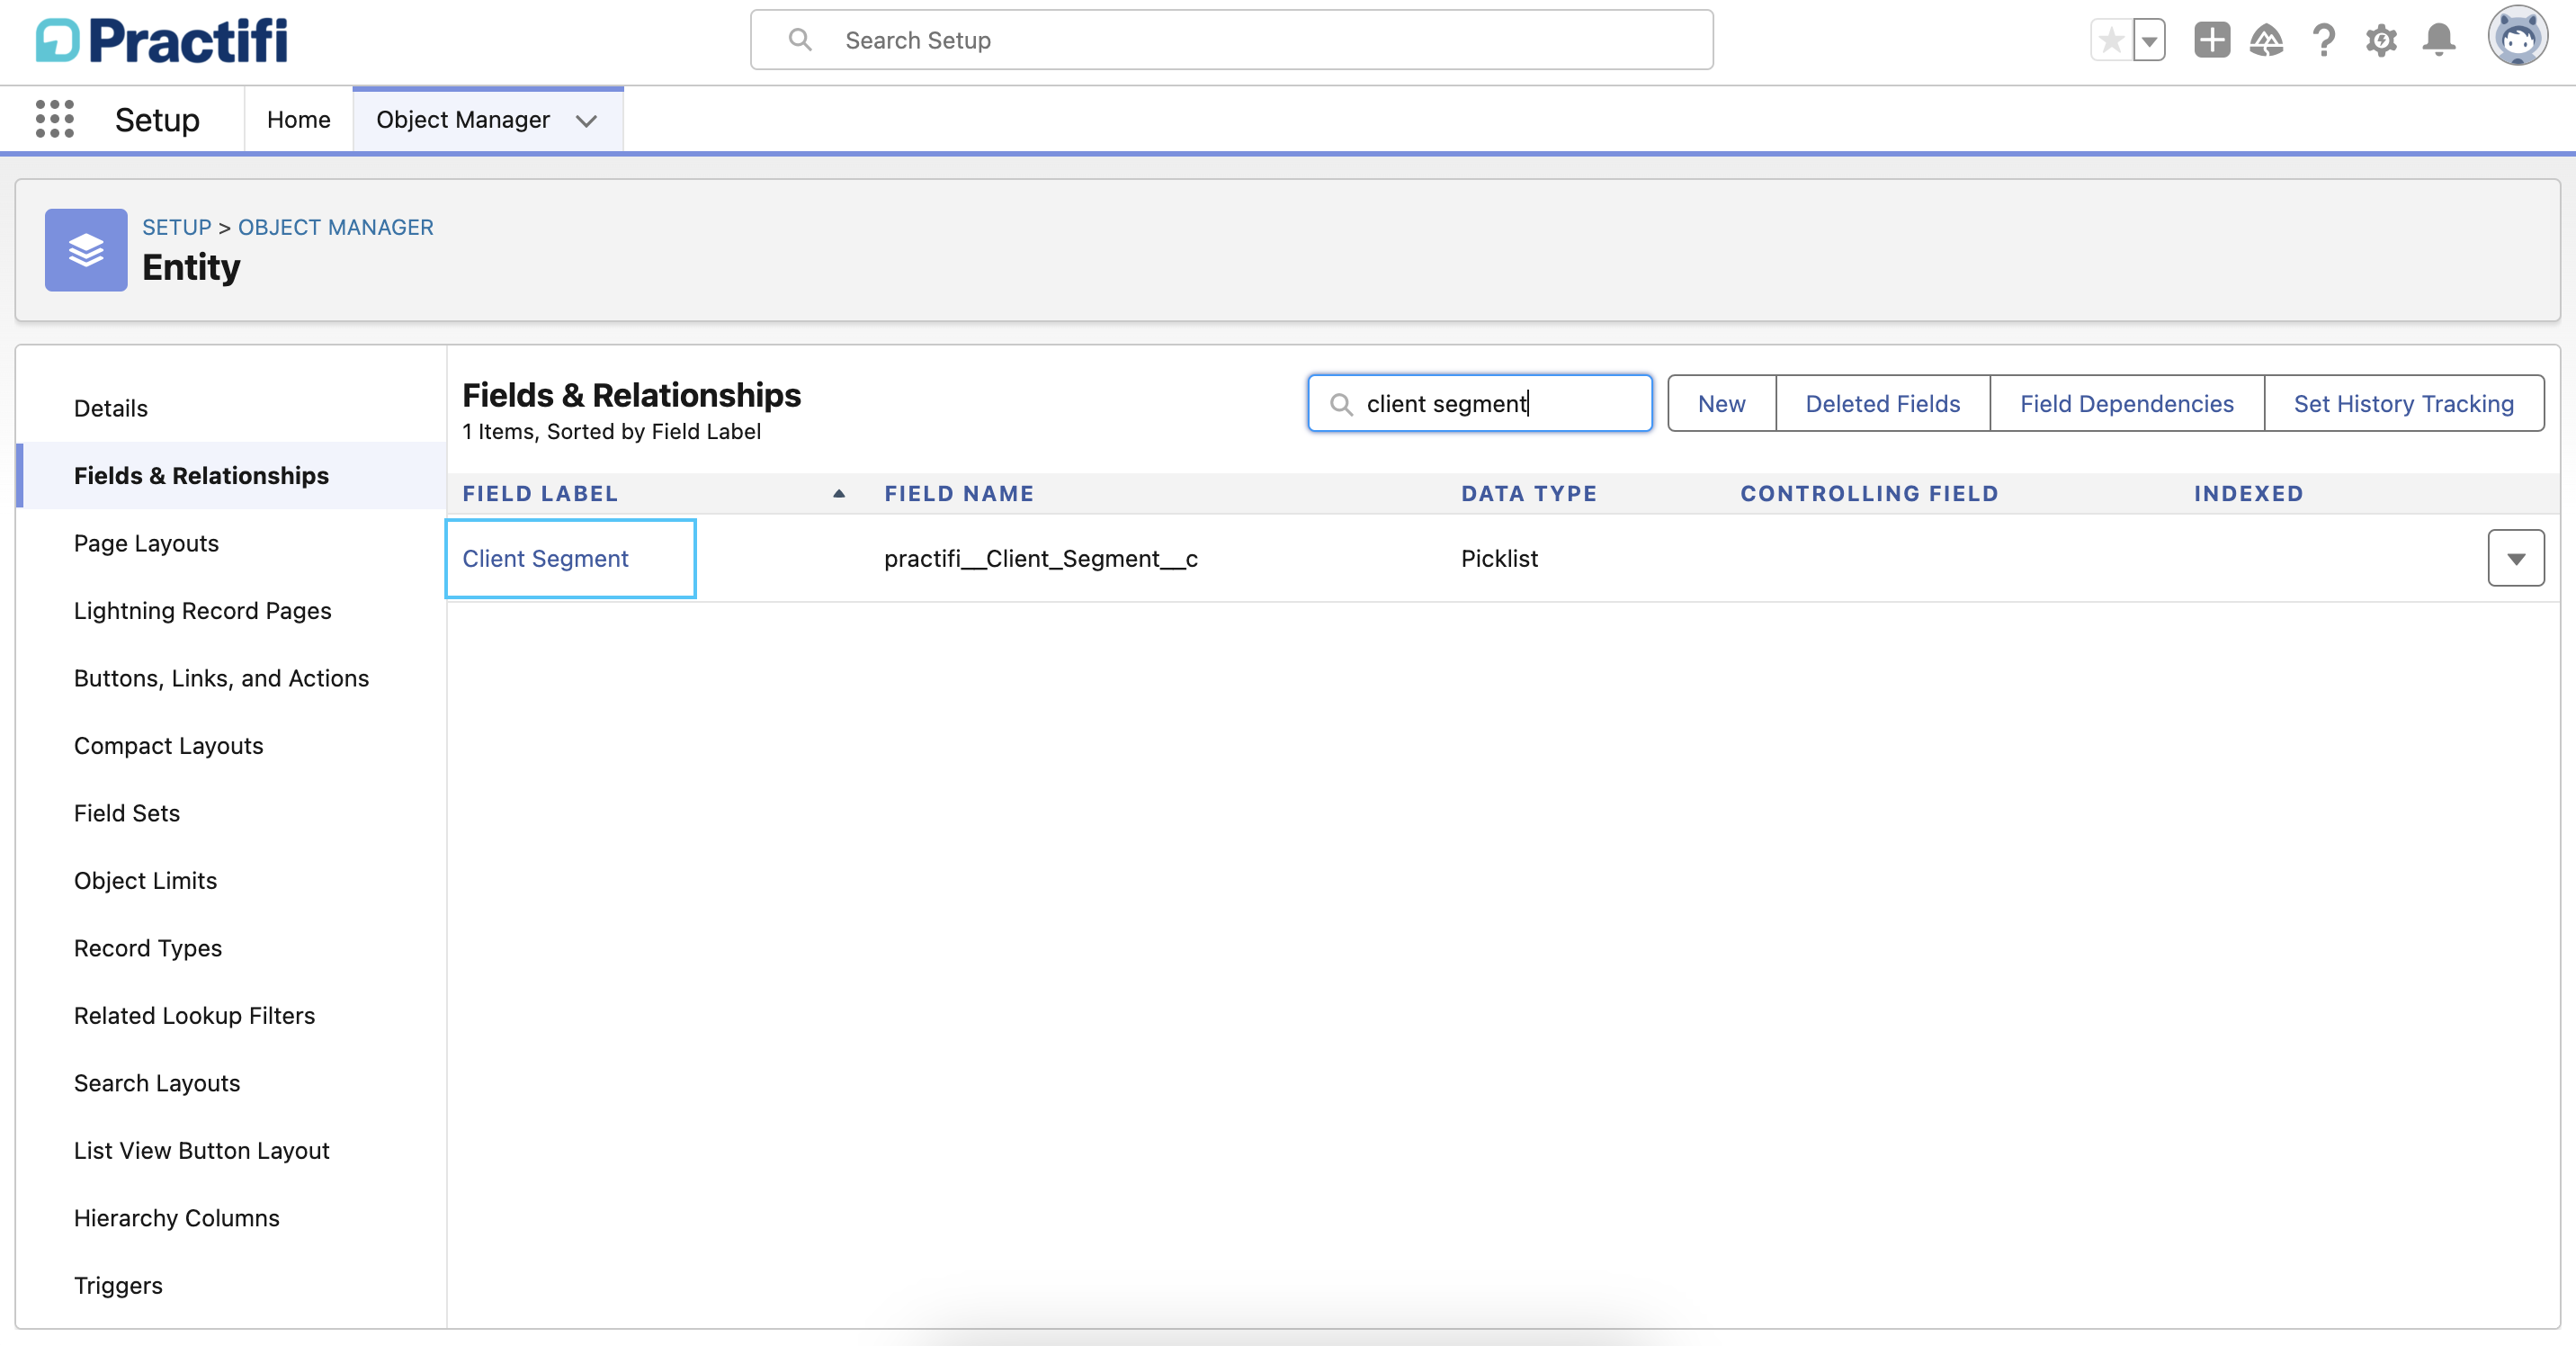Click Set History Tracking
Screen dimensions: 2576x1346
point(2404,403)
